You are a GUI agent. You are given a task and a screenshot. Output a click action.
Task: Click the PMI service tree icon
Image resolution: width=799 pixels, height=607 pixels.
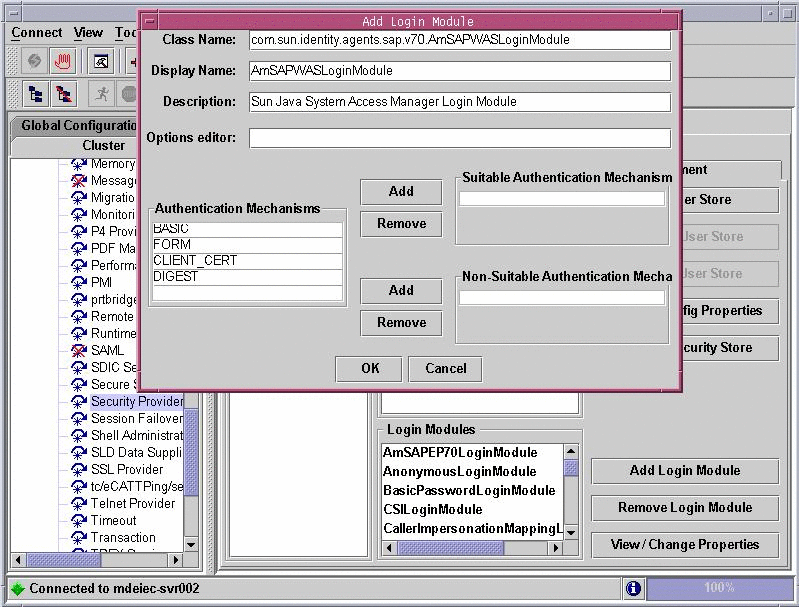point(78,282)
